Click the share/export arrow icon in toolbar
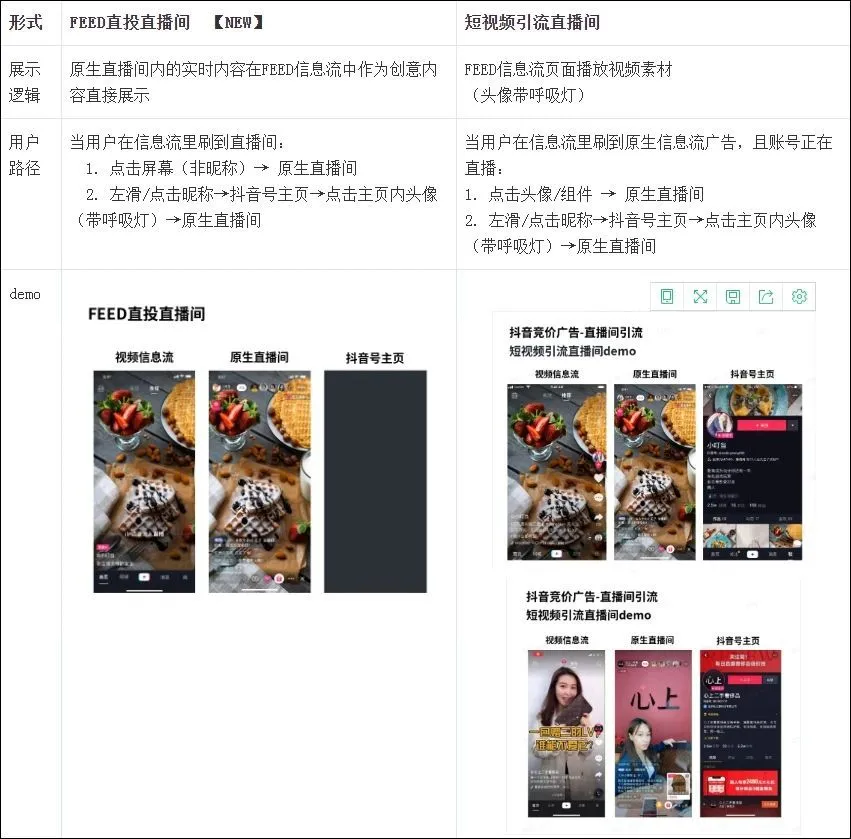851x839 pixels. pyautogui.click(x=766, y=296)
